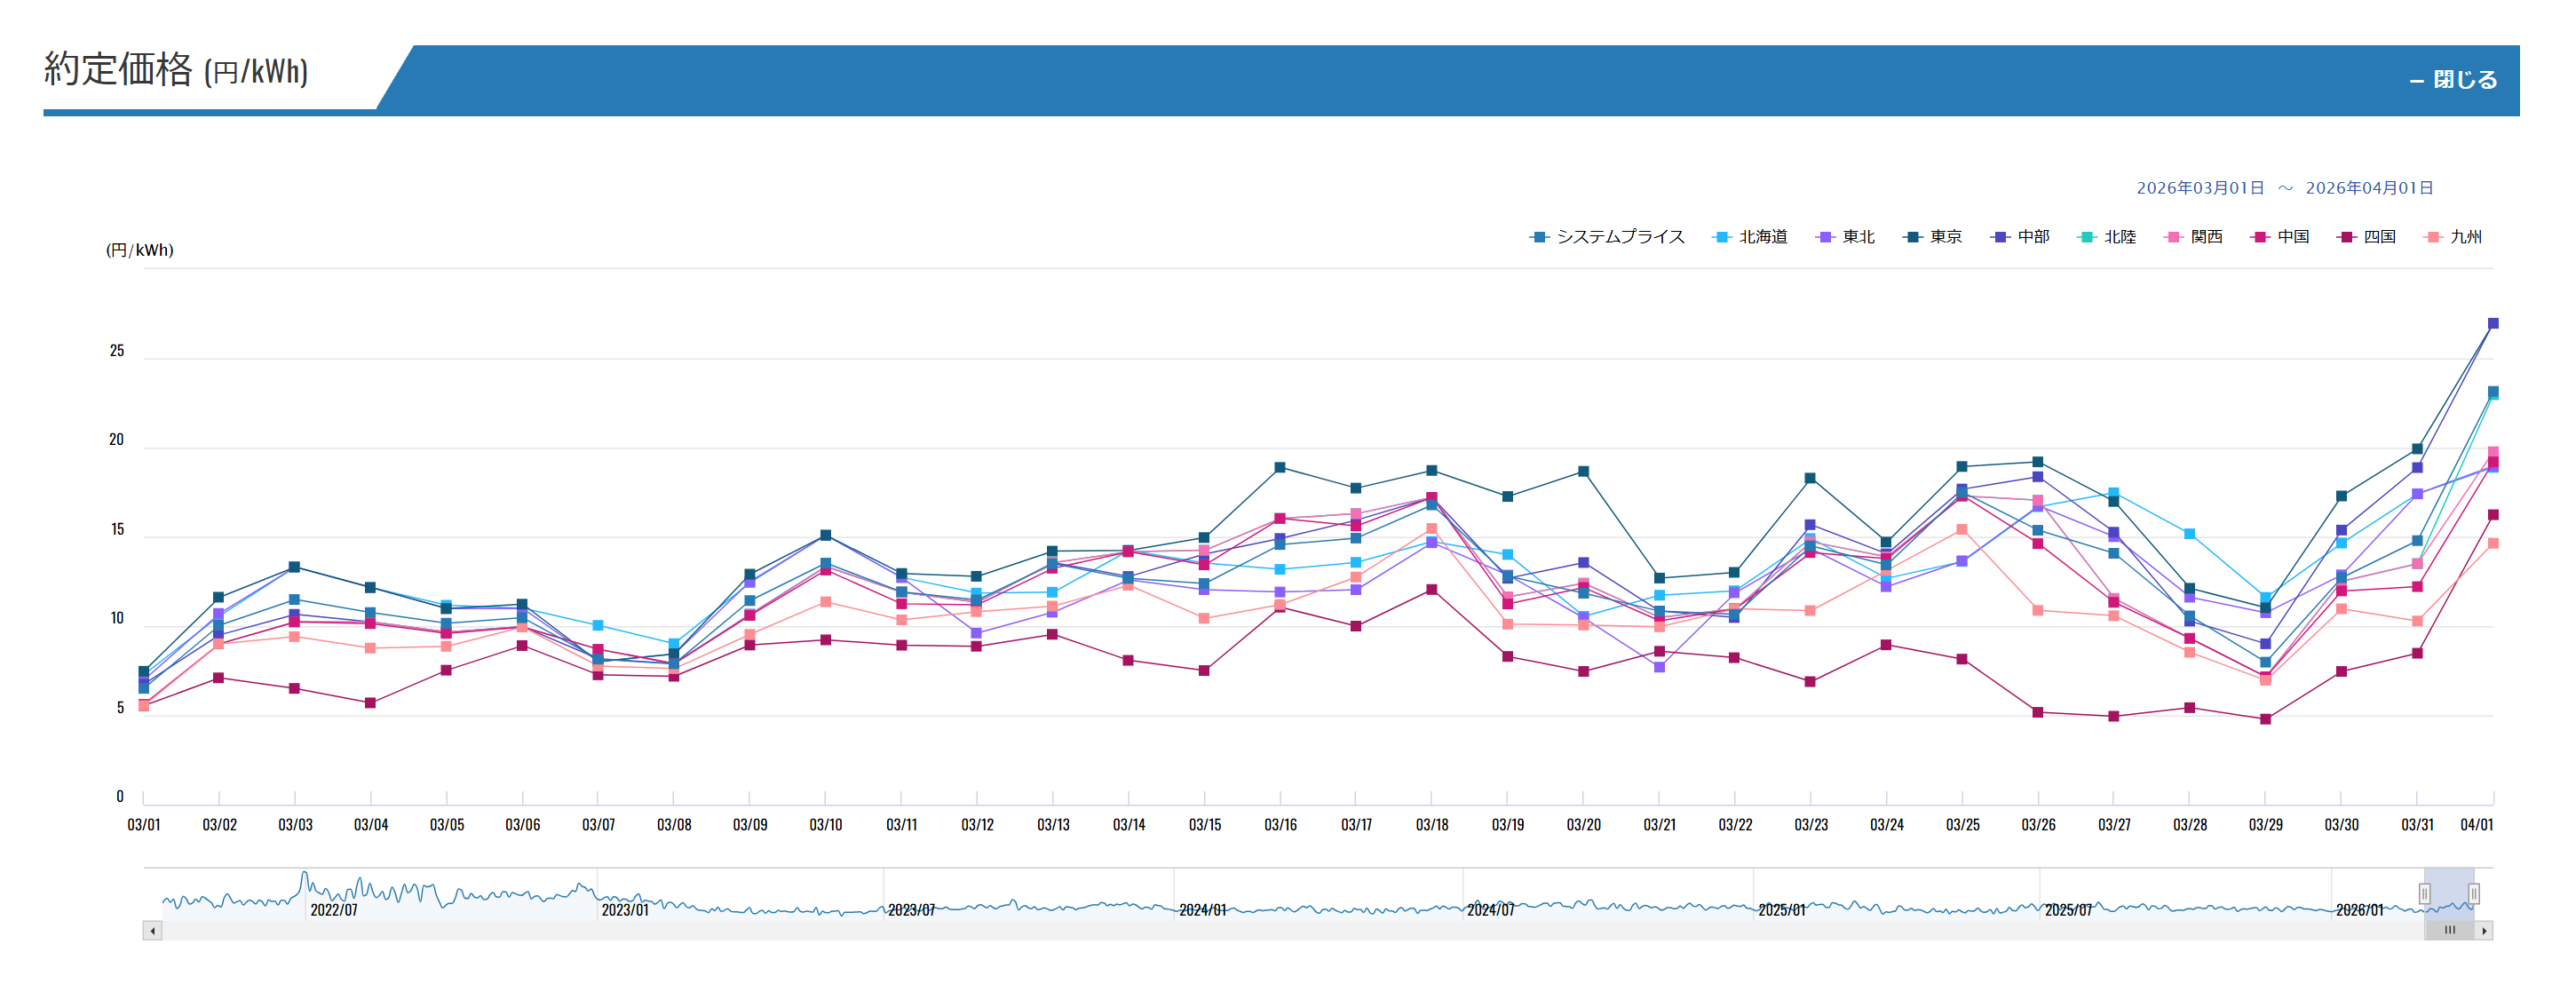This screenshot has width=2560, height=992.
Task: Grab the right navigator range handle
Action: pos(2473,893)
